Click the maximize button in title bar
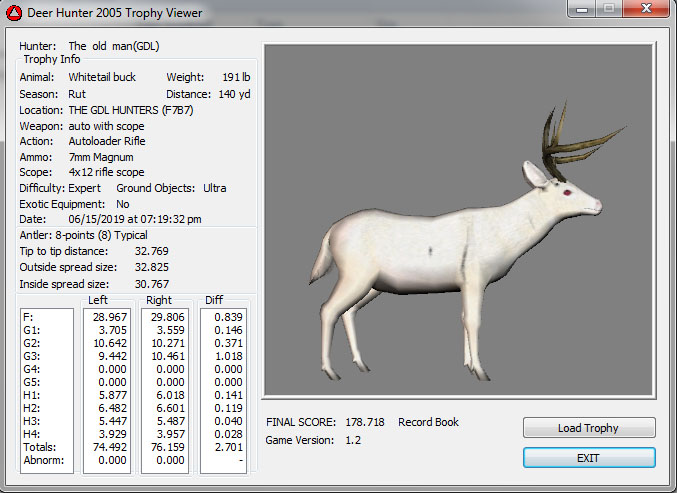The image size is (677, 493). coord(607,10)
